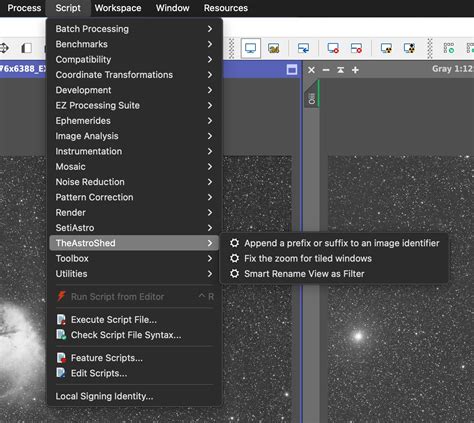This screenshot has height=423, width=474.
Task: Launch Smart Rename View as Filter script
Action: (x=334, y=274)
